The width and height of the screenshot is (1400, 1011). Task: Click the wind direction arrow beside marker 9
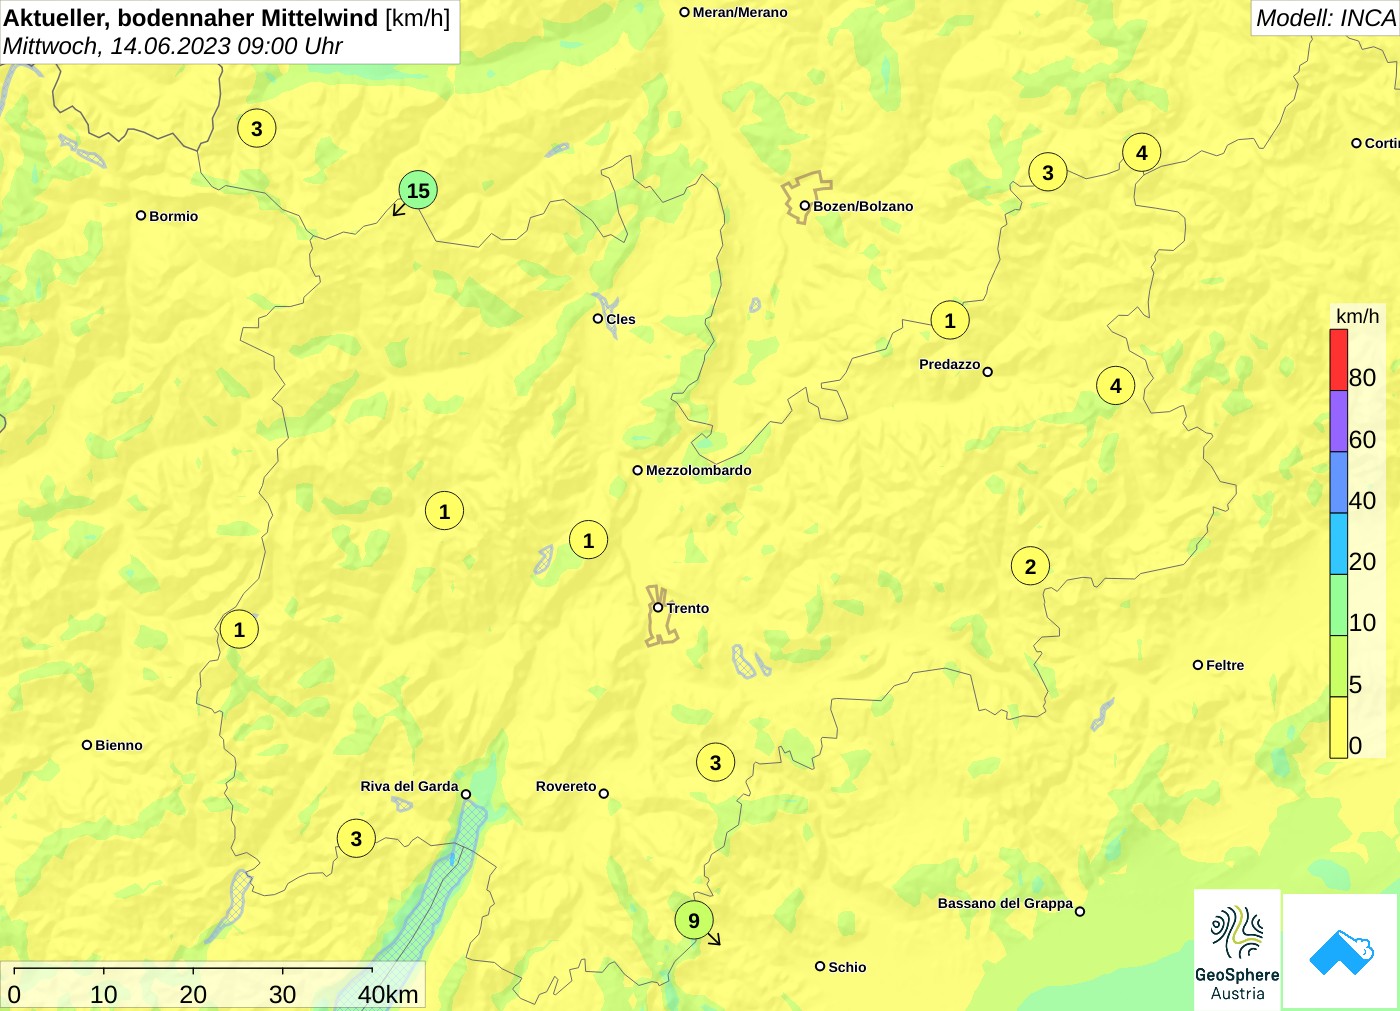click(714, 939)
